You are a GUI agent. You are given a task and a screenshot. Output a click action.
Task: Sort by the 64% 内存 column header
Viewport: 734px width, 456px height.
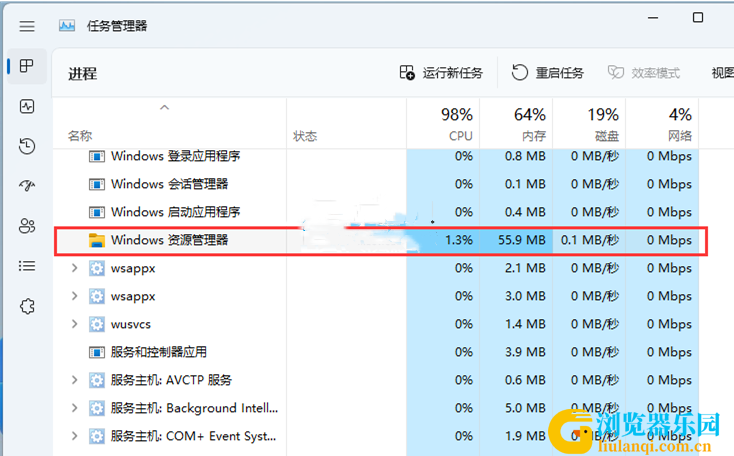516,124
